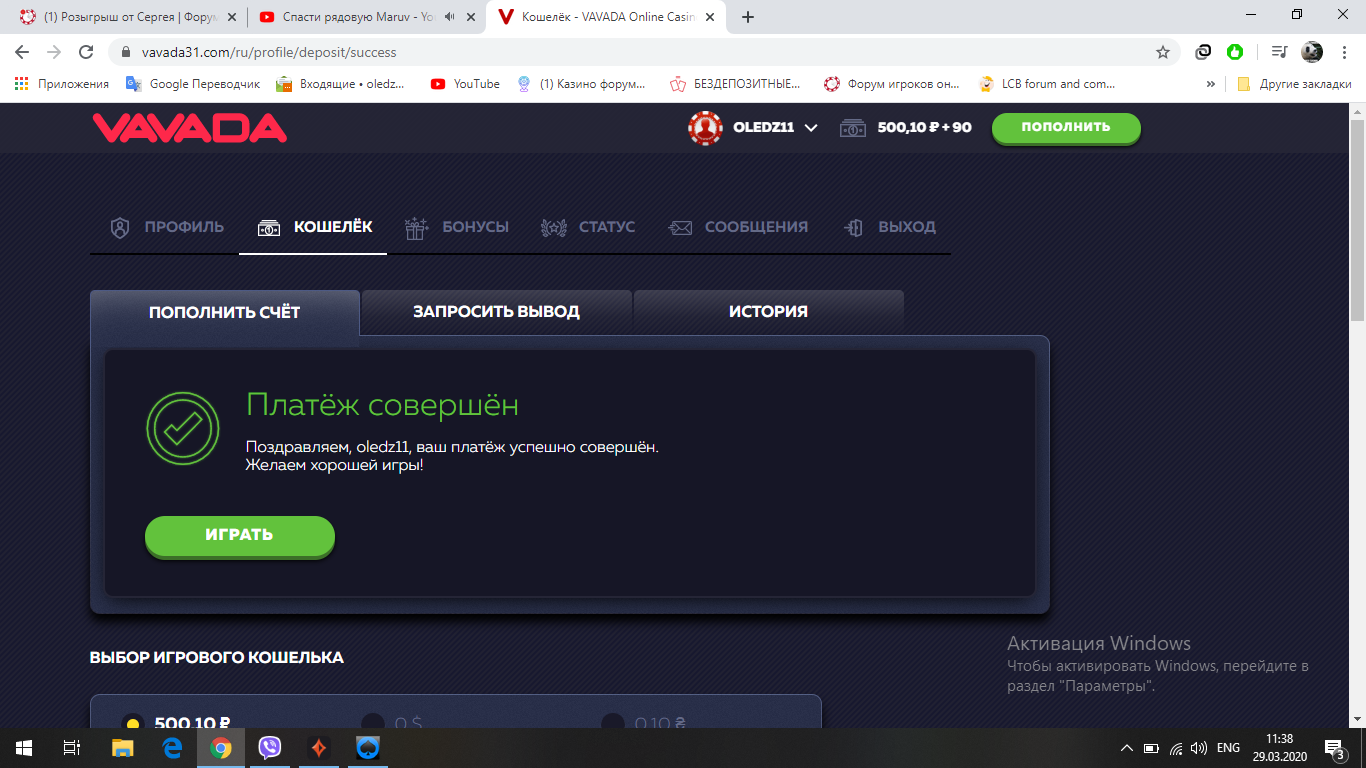Open the red diamond taskbar app

pyautogui.click(x=319, y=748)
